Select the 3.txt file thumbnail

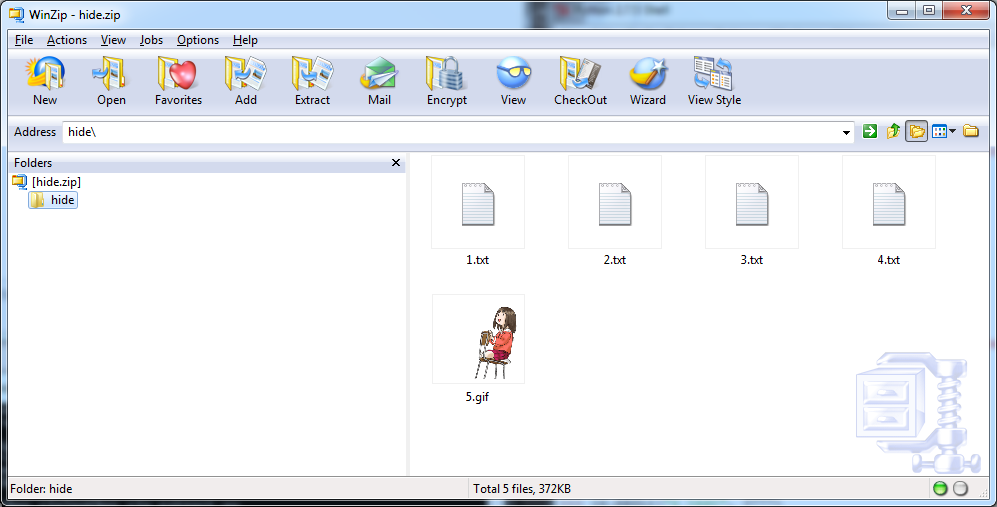pos(752,202)
